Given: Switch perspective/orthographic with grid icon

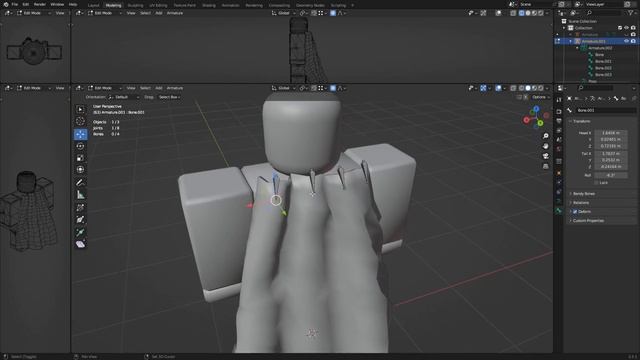Looking at the screenshot, I should [x=546, y=166].
